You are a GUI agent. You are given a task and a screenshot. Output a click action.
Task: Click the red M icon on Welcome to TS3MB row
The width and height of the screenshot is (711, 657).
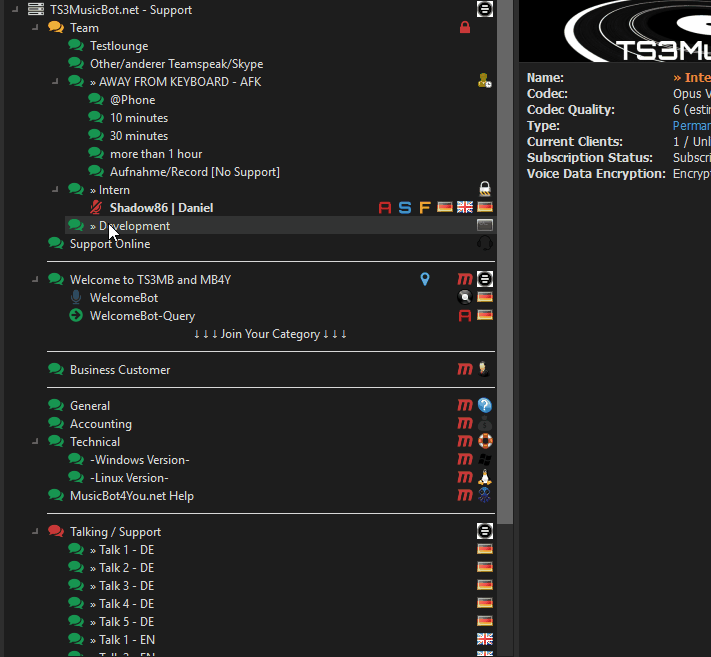point(465,279)
